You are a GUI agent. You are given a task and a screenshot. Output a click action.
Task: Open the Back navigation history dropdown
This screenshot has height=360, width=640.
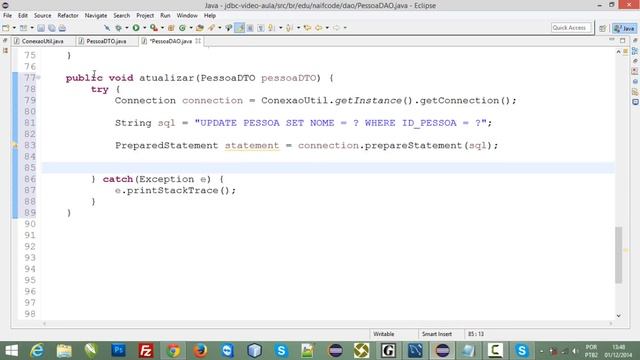point(327,28)
